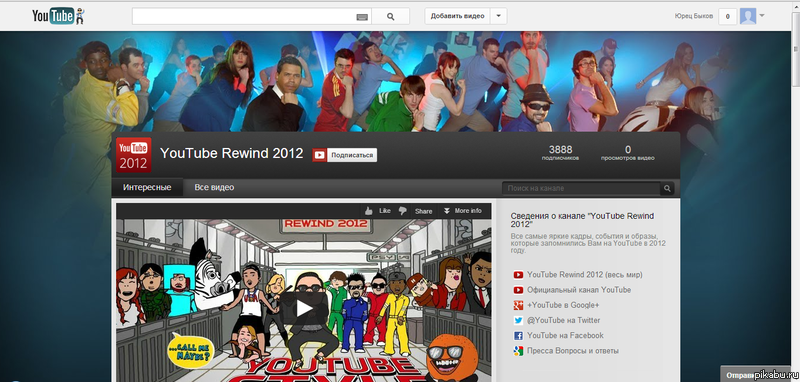The image size is (800, 382).
Task: Subscribe with the Подписаться button
Action: (352, 155)
